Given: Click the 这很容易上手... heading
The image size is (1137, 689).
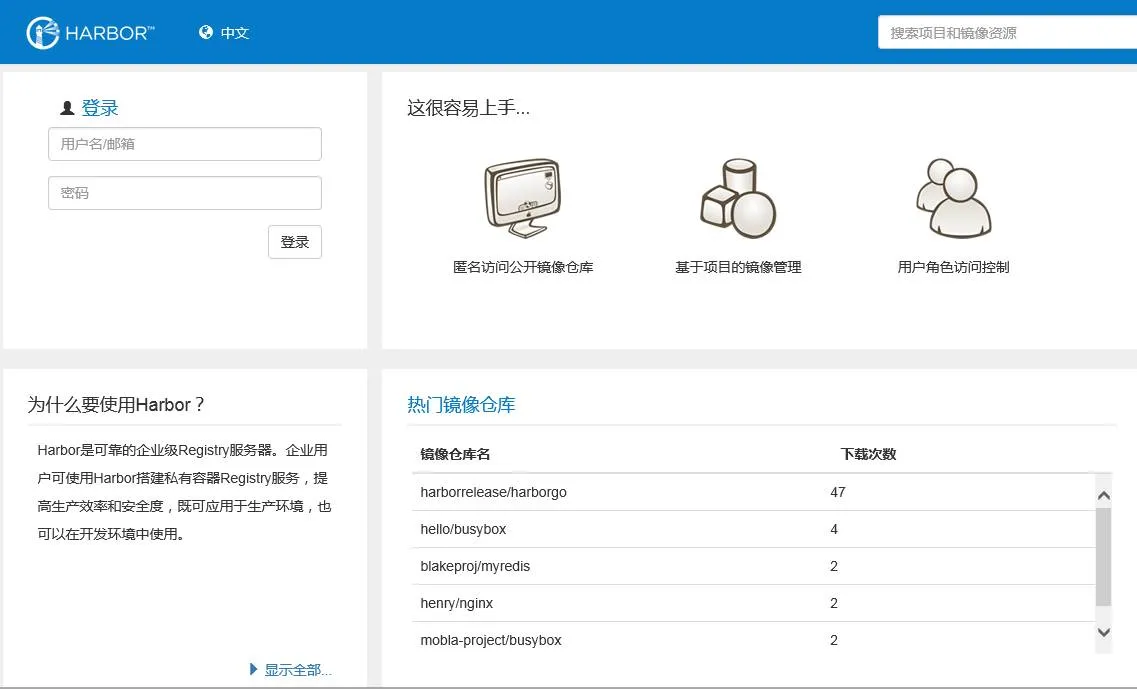Looking at the screenshot, I should 468,108.
